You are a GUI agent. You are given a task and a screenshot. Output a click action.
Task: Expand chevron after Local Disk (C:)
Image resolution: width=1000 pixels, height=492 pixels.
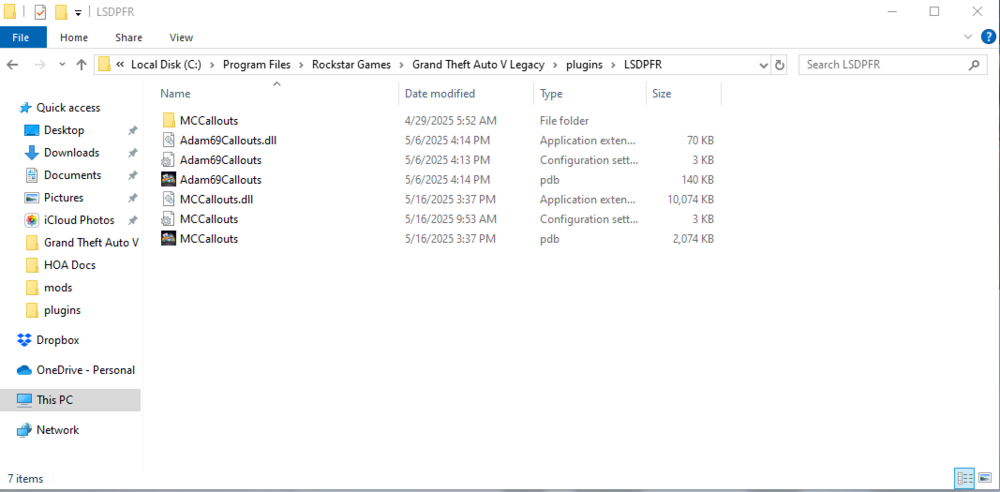212,64
